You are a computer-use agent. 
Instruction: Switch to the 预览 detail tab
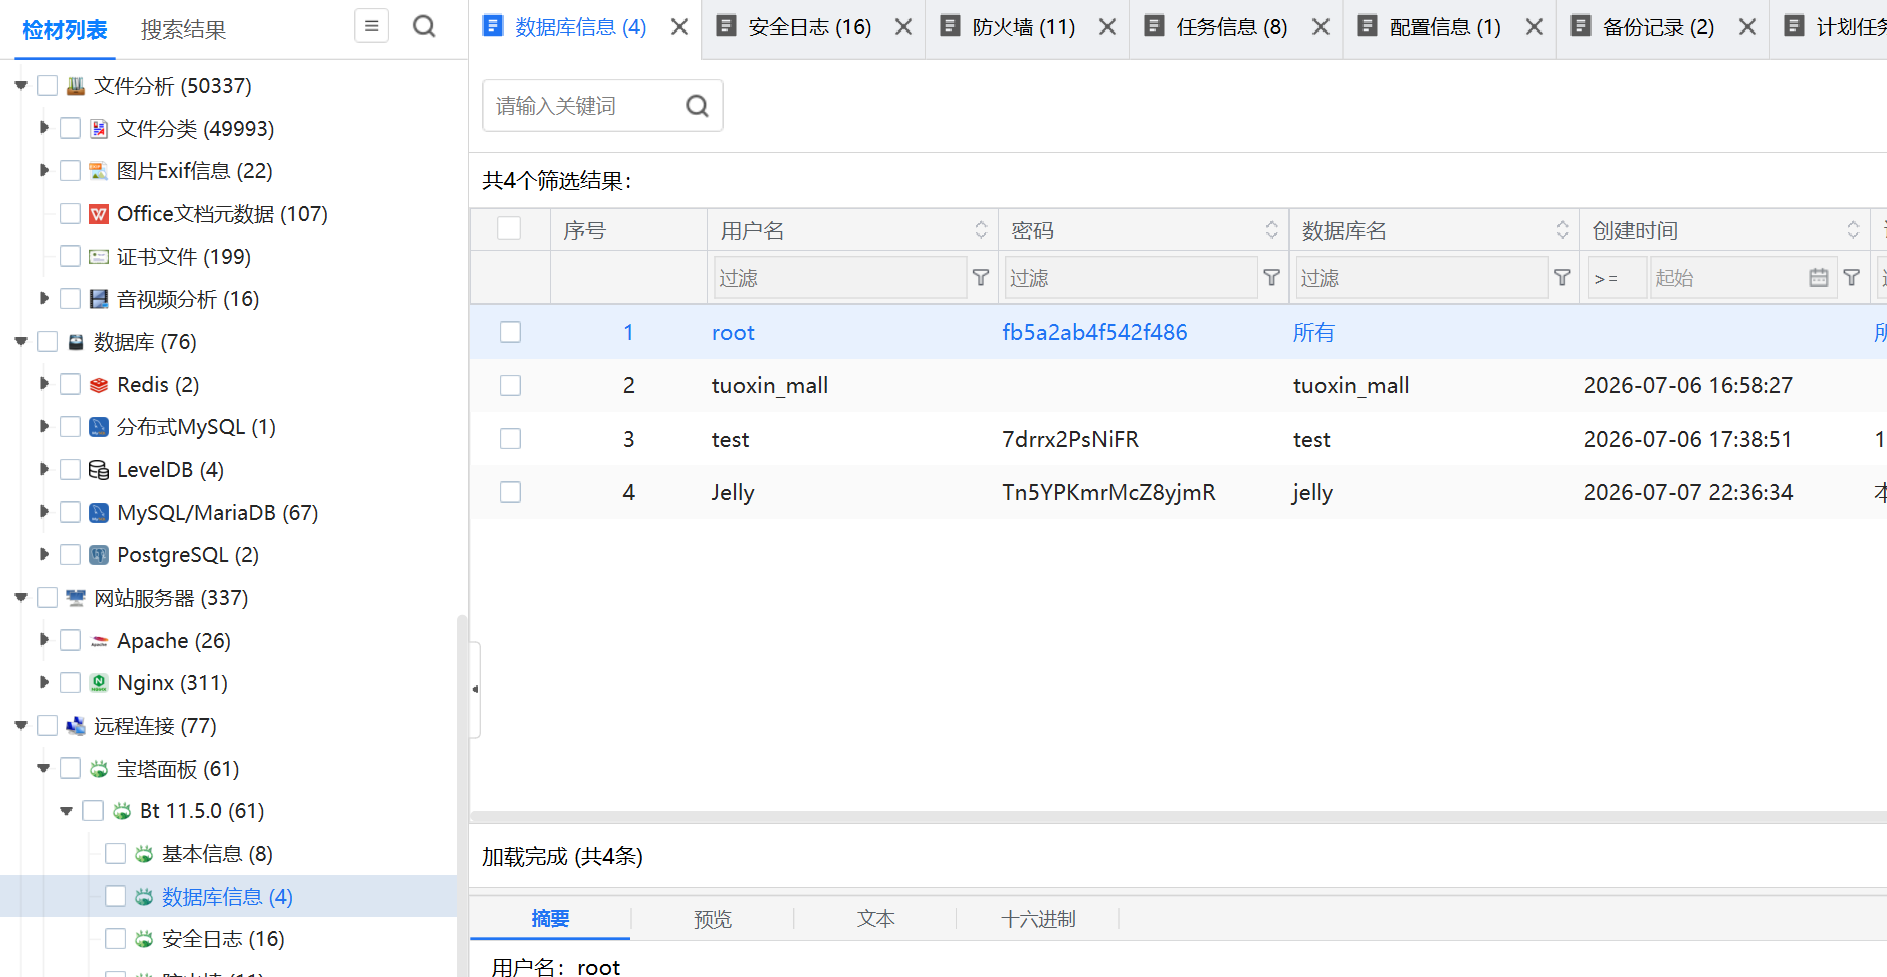tap(713, 919)
